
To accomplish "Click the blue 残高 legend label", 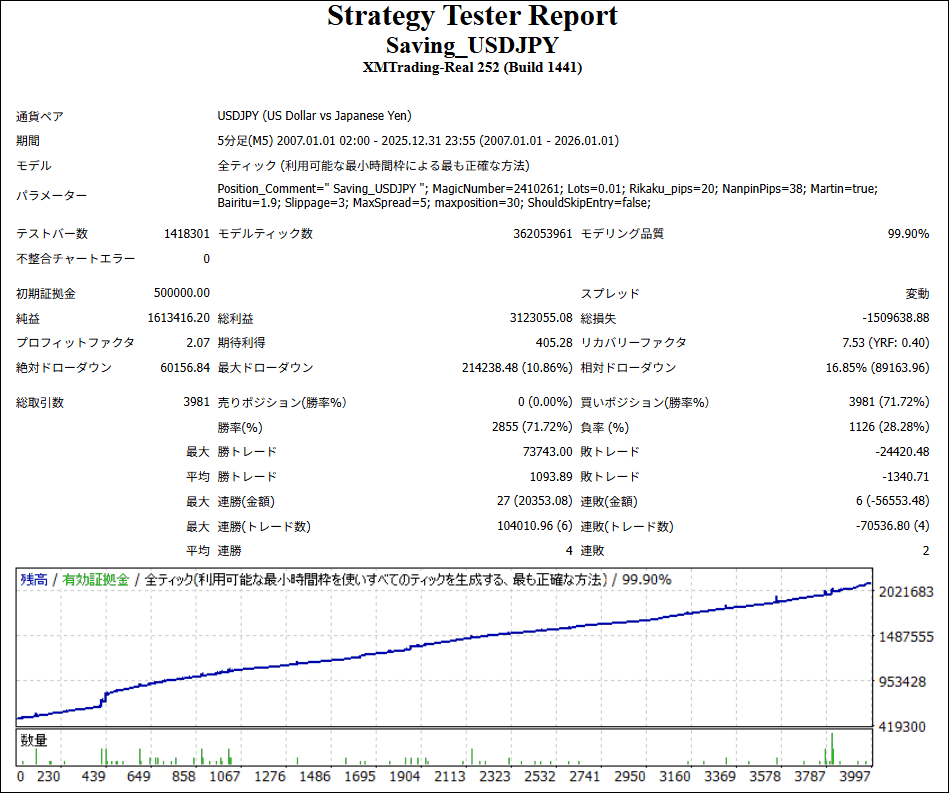I will 33,580.
